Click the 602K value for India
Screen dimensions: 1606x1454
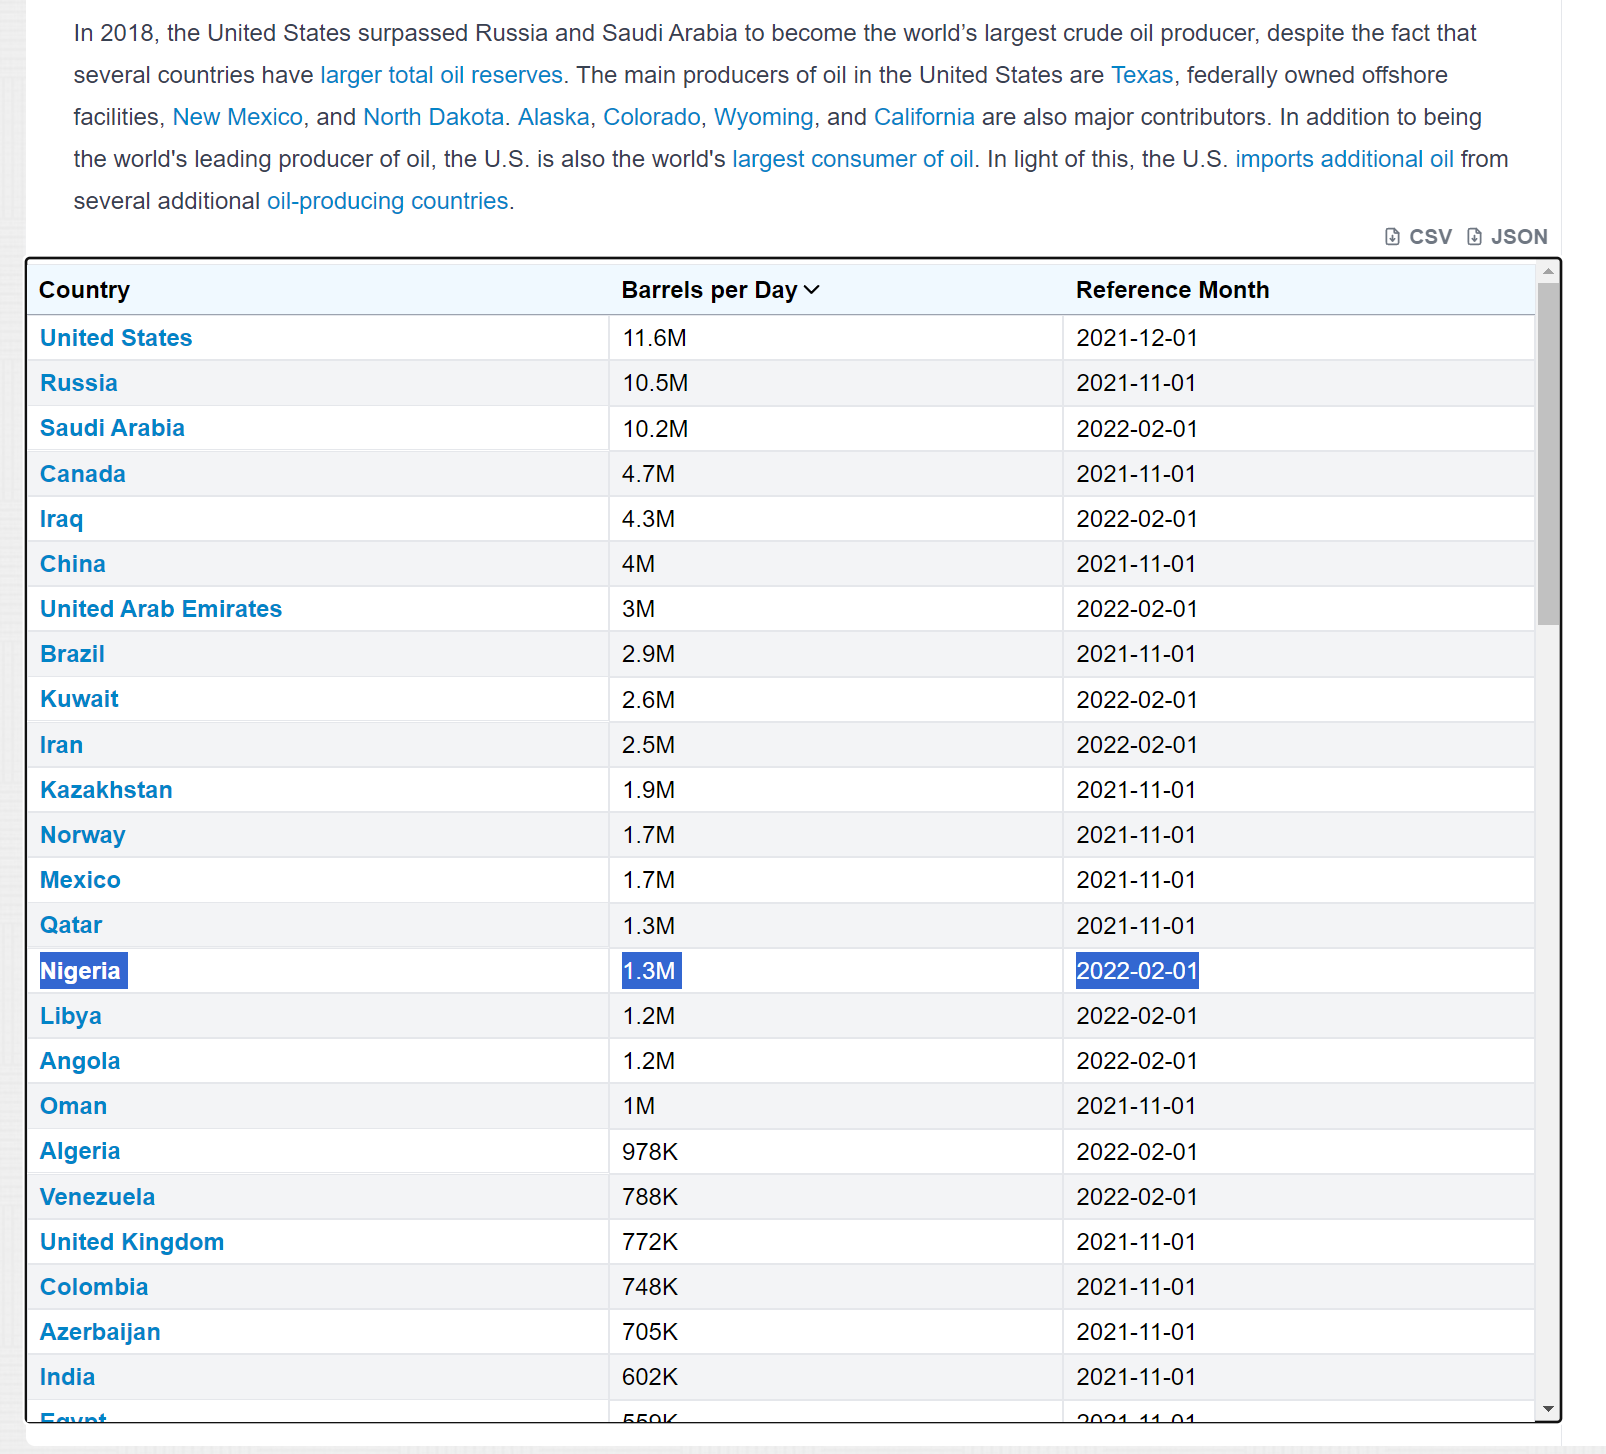(x=650, y=1377)
